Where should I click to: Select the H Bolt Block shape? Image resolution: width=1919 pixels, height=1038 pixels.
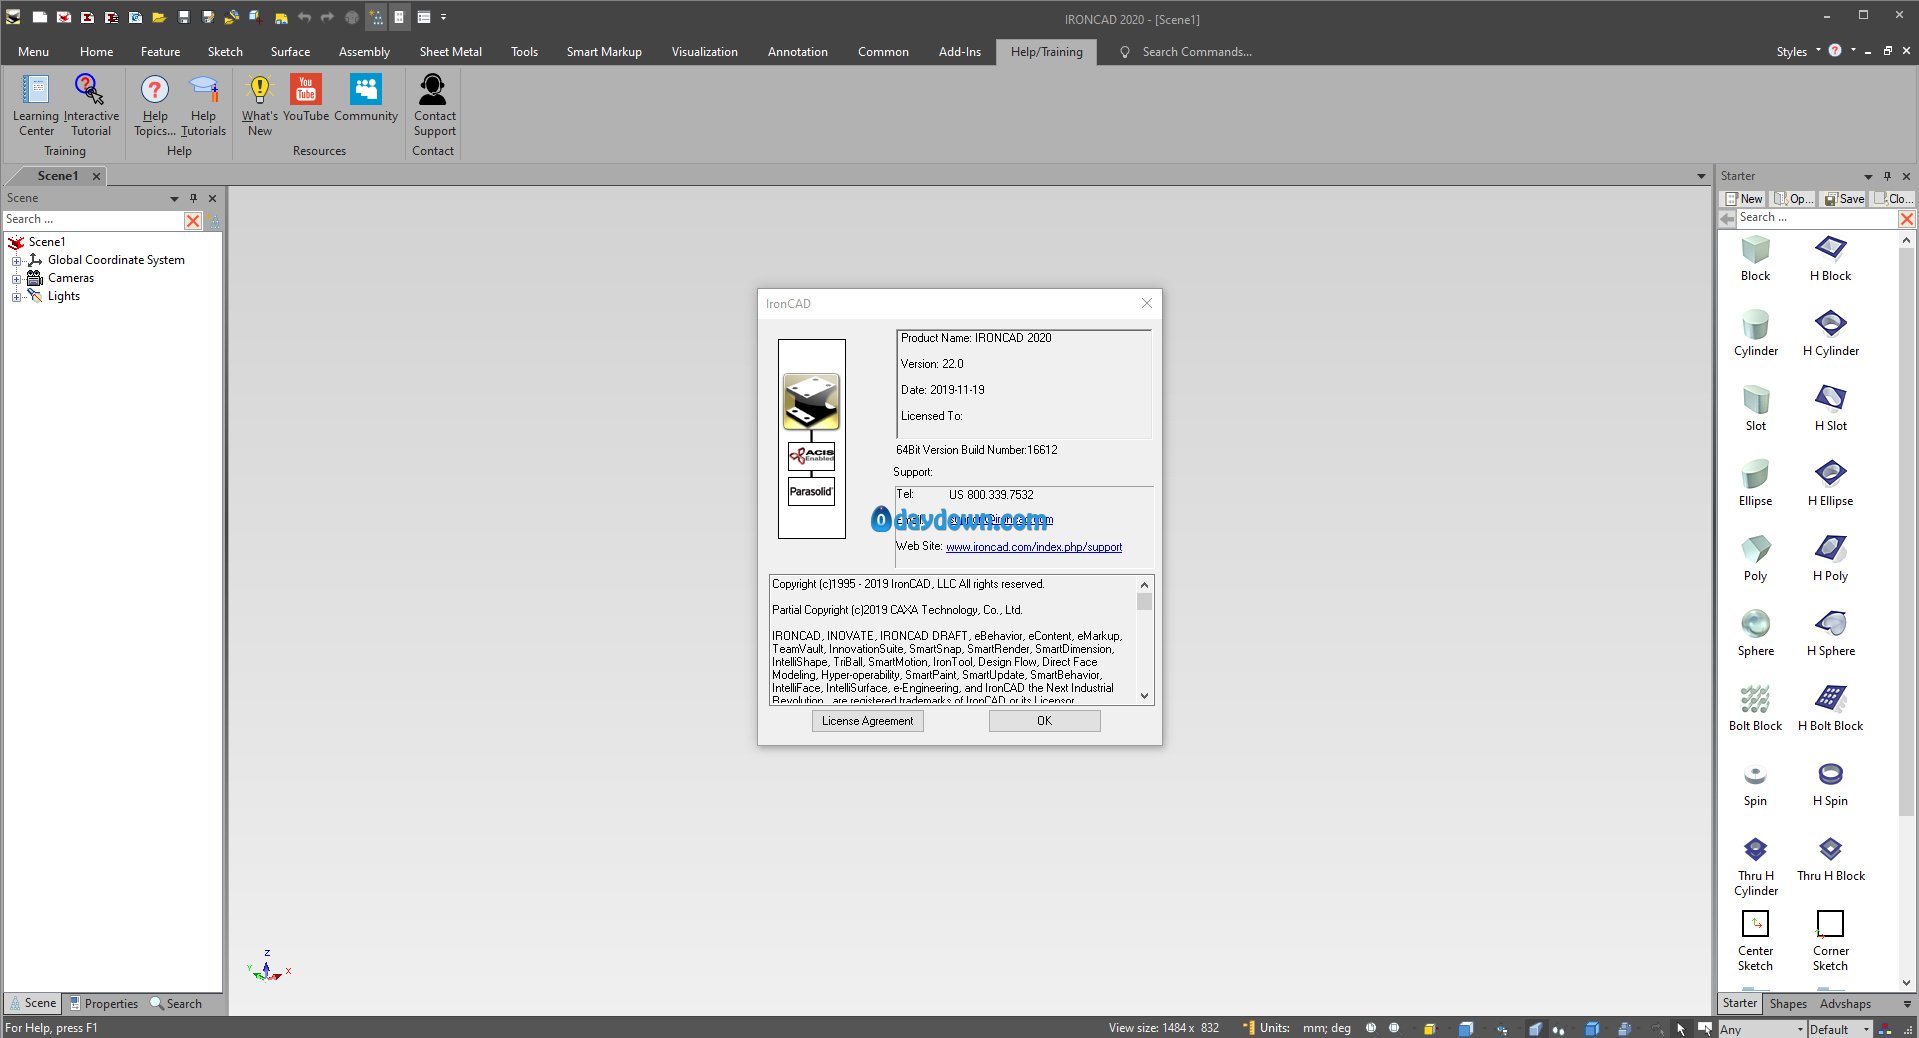(1830, 709)
